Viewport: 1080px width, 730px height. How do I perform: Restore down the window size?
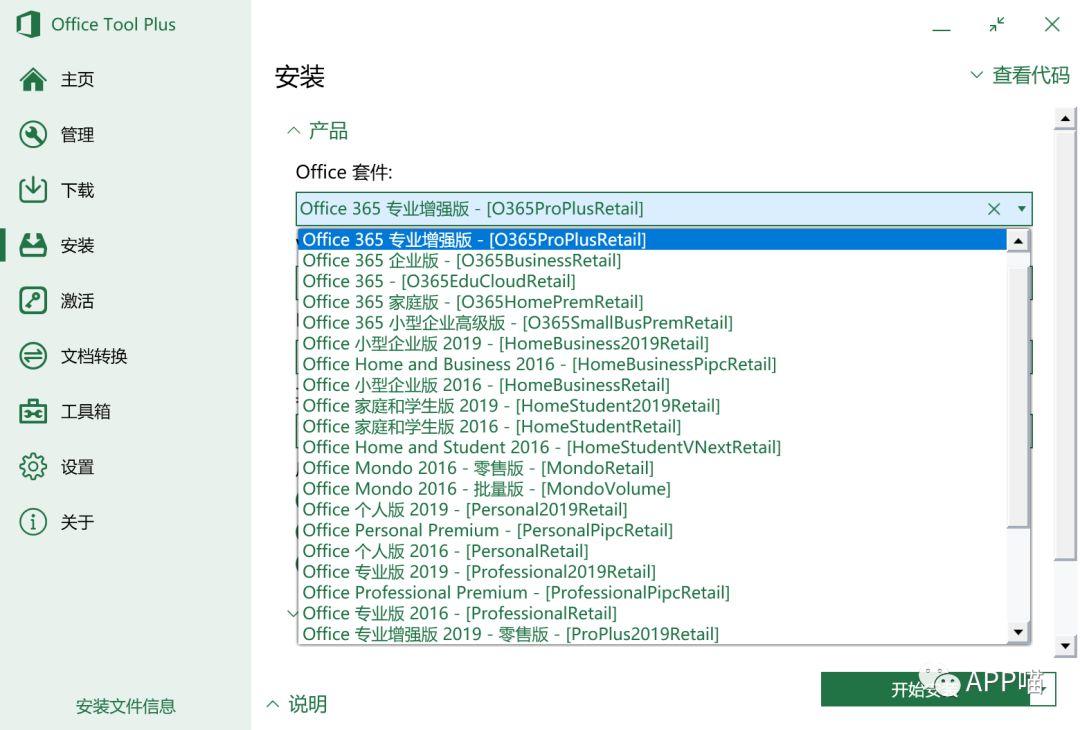click(x=997, y=25)
